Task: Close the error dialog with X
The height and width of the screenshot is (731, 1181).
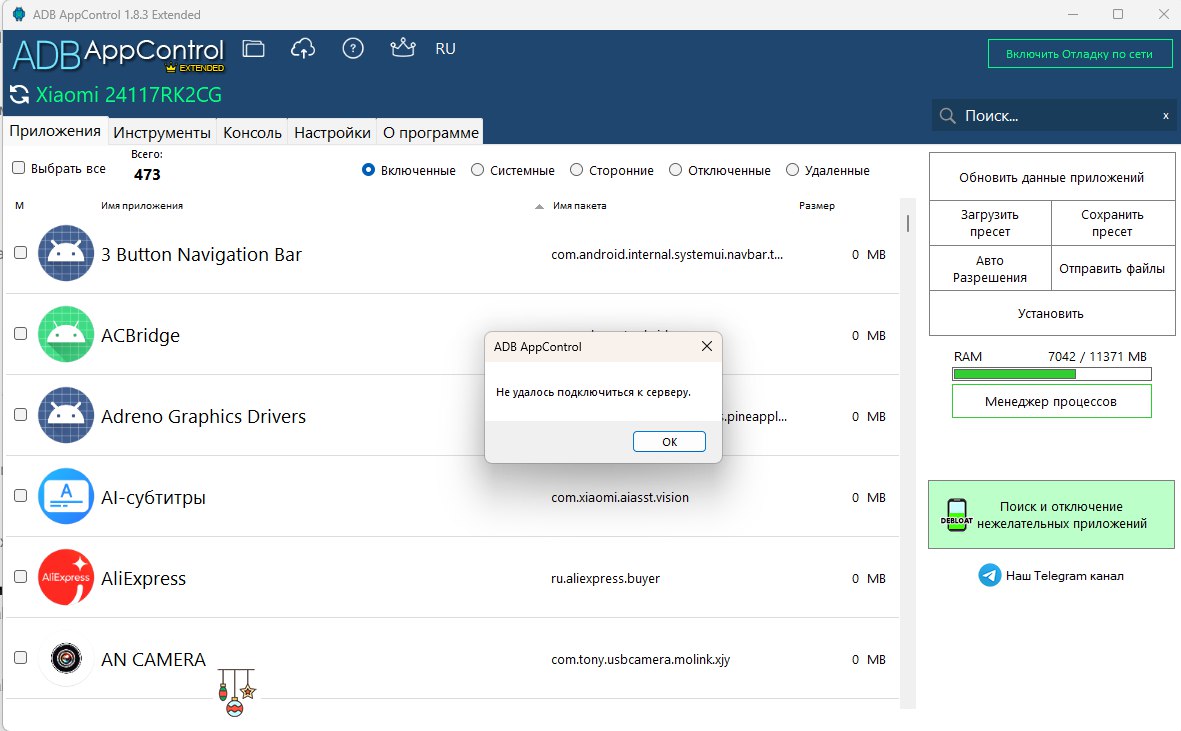Action: point(706,346)
